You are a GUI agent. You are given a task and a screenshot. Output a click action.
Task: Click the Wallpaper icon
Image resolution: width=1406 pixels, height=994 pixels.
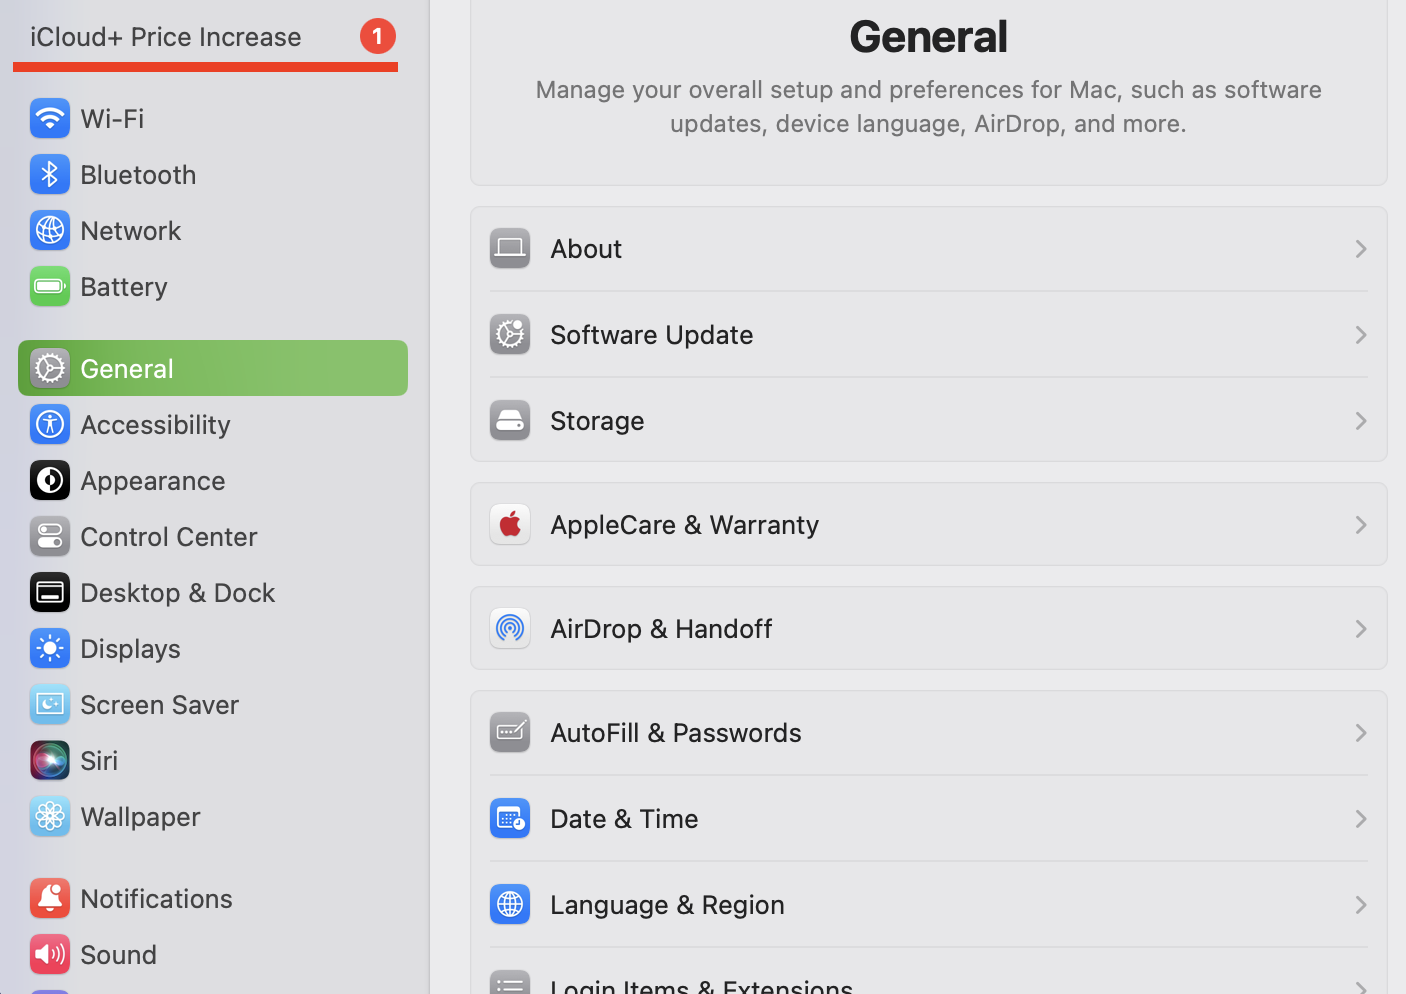pyautogui.click(x=50, y=816)
